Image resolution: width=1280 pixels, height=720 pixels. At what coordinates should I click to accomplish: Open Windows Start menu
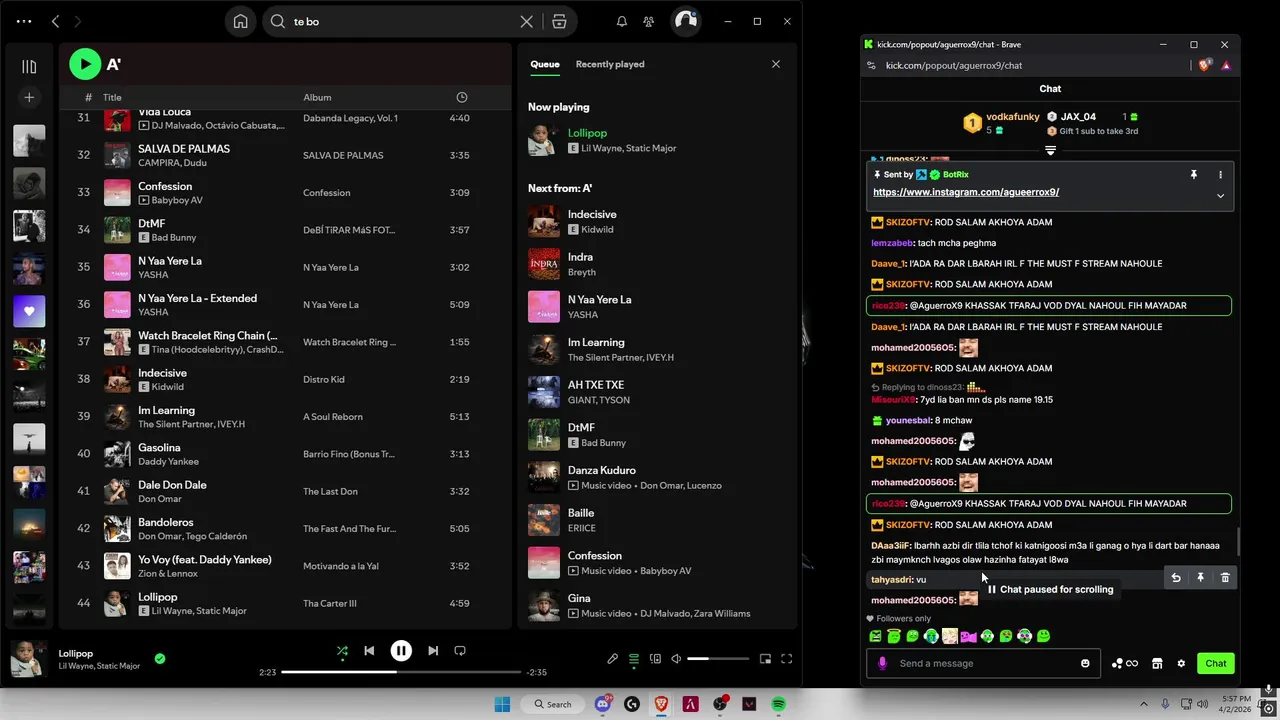502,704
